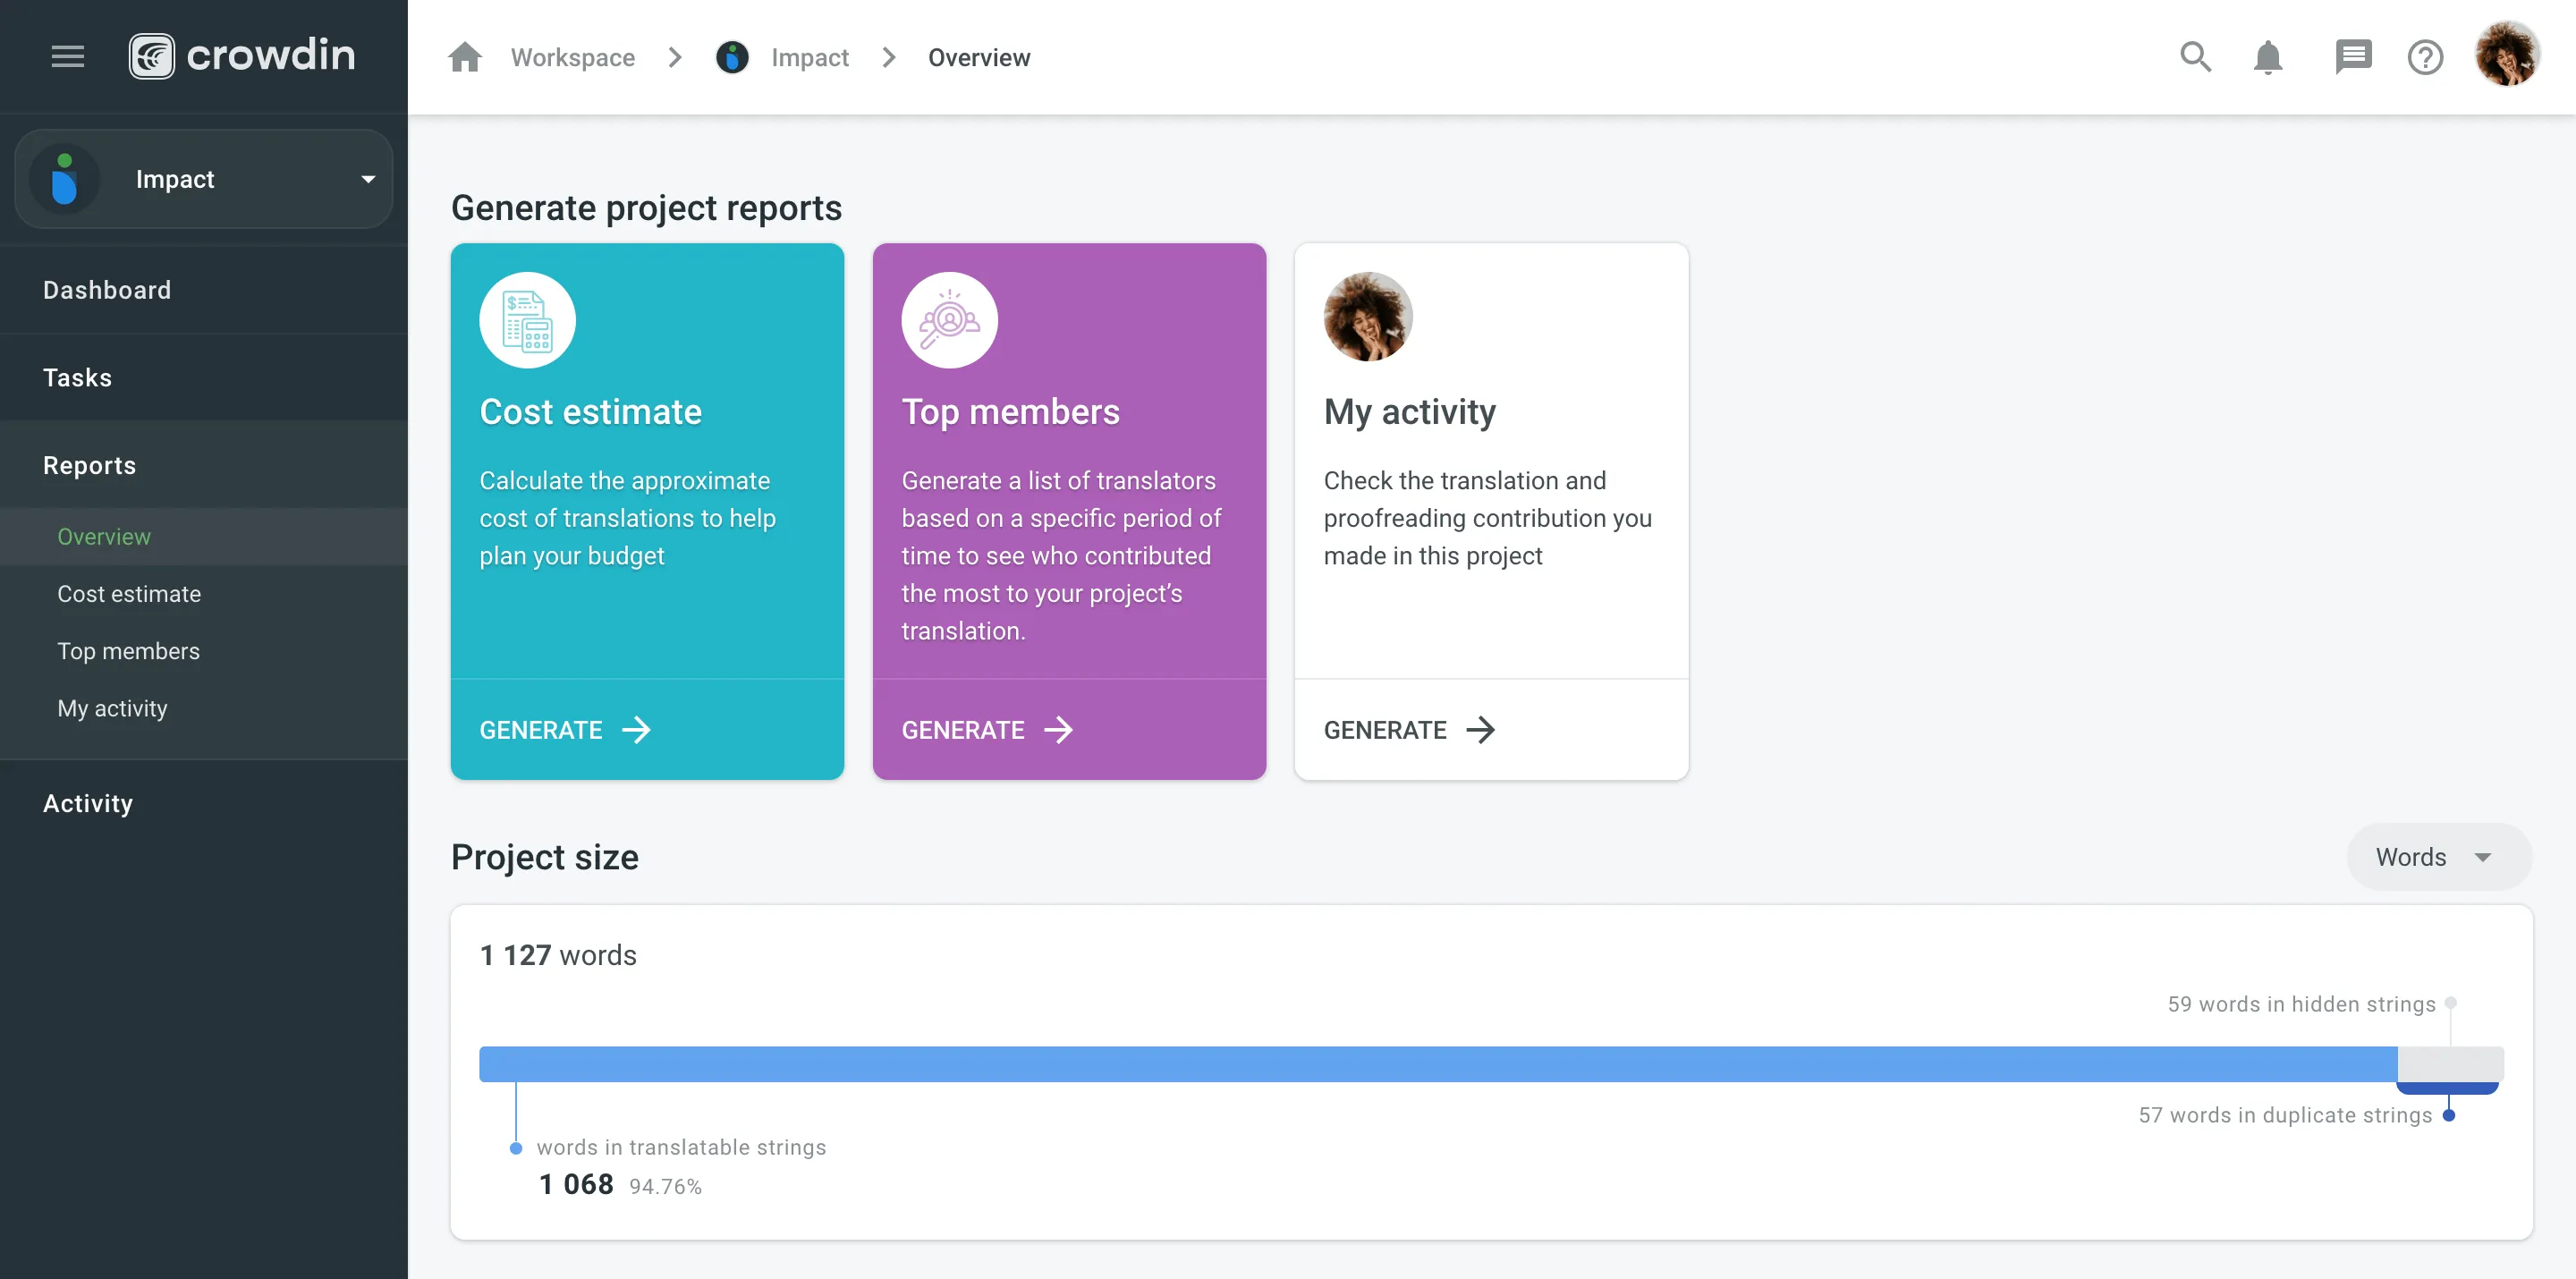The width and height of the screenshot is (2576, 1279).
Task: Toggle the hamburger menu icon
Action: 67,55
